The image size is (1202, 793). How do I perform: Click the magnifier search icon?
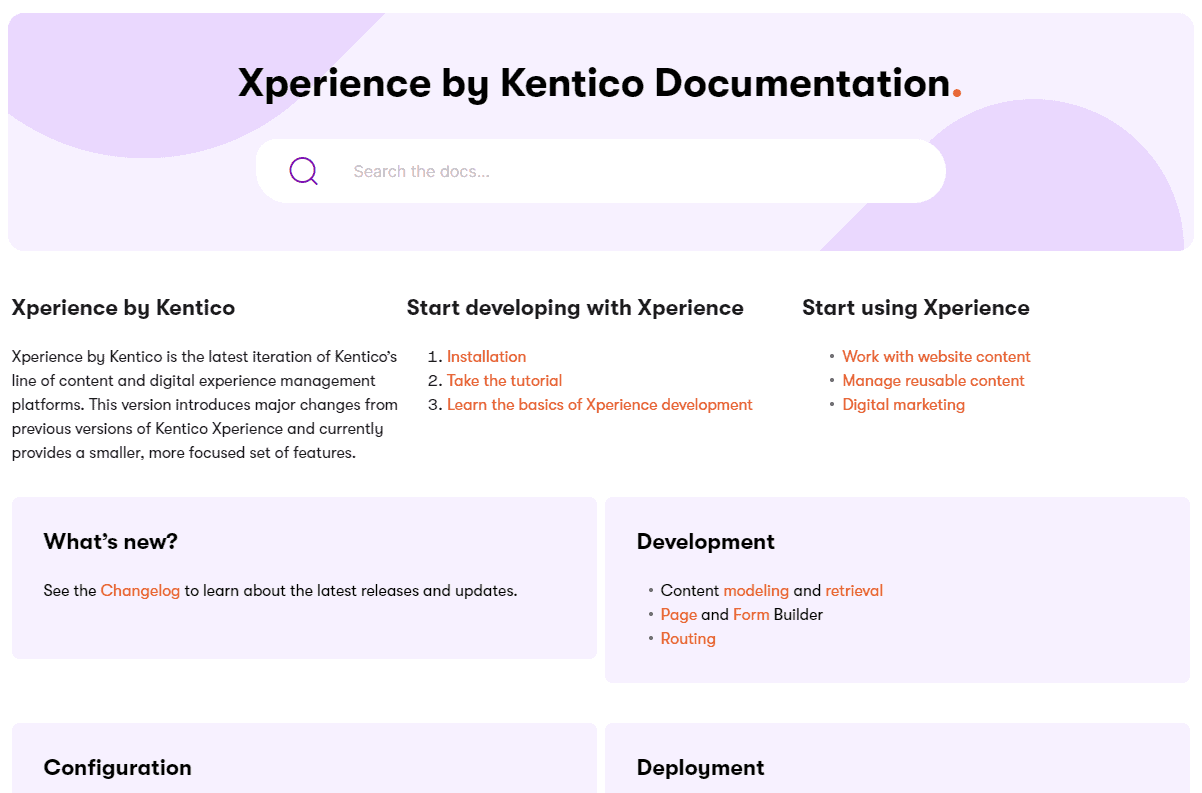tap(304, 171)
